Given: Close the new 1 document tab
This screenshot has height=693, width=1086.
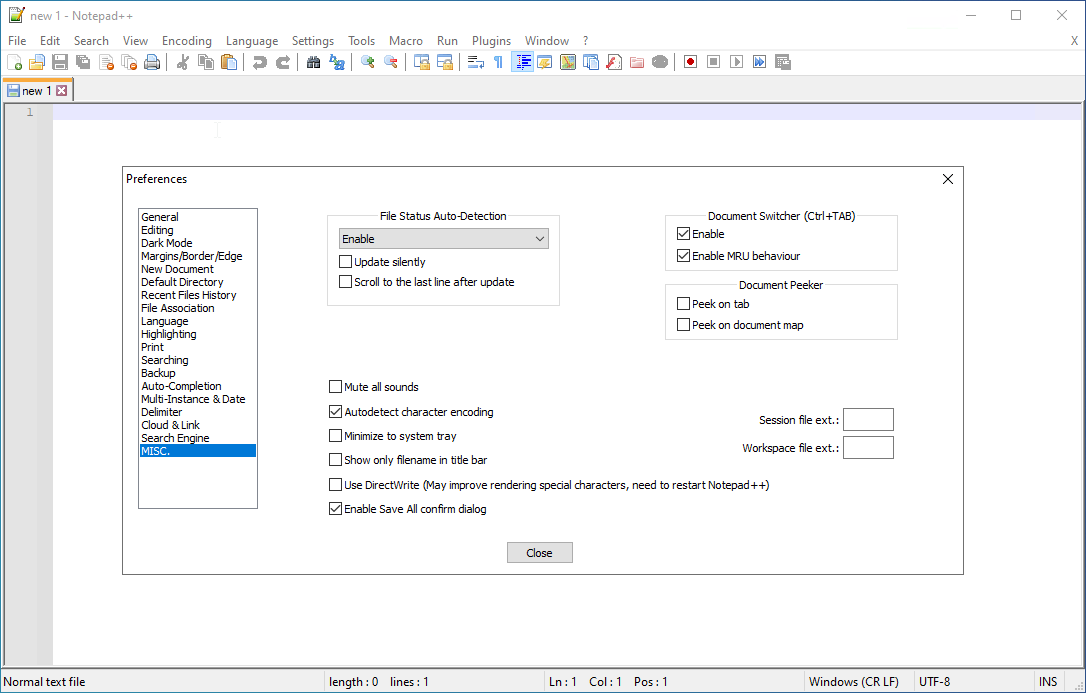Looking at the screenshot, I should pos(62,91).
